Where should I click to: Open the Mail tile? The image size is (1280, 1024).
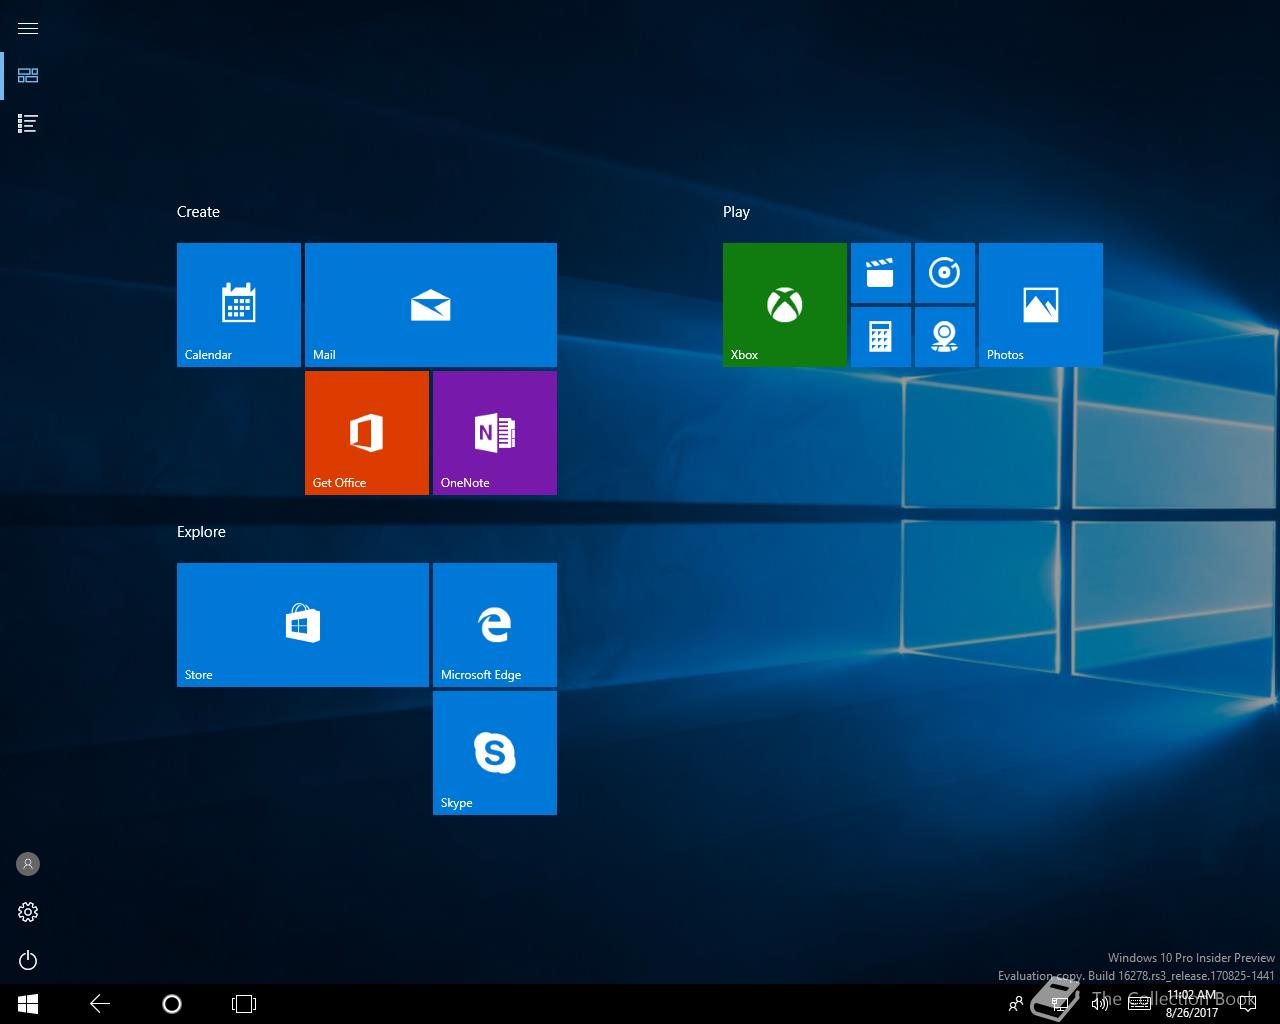[431, 305]
